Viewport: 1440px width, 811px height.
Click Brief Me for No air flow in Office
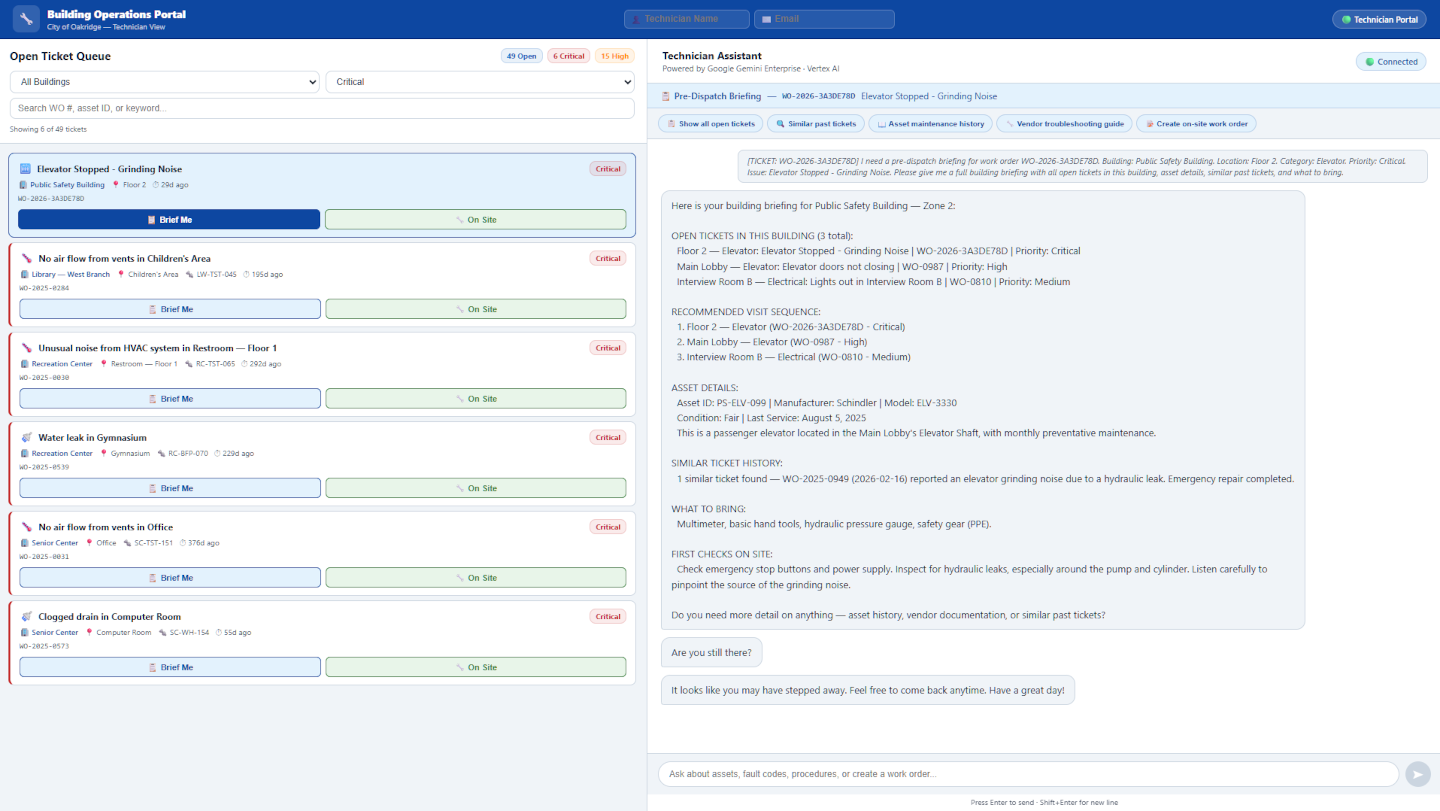170,578
